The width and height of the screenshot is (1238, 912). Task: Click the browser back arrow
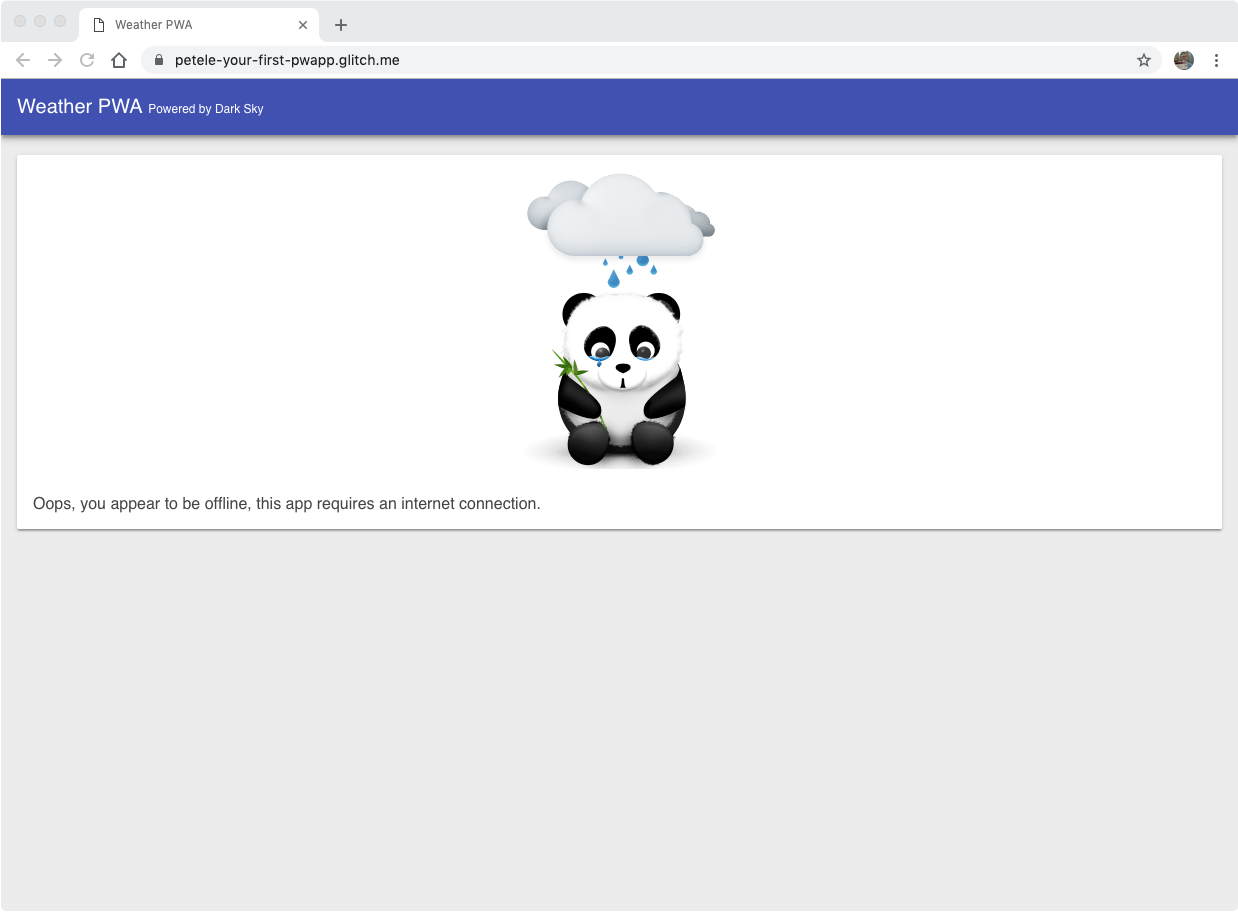(x=23, y=60)
